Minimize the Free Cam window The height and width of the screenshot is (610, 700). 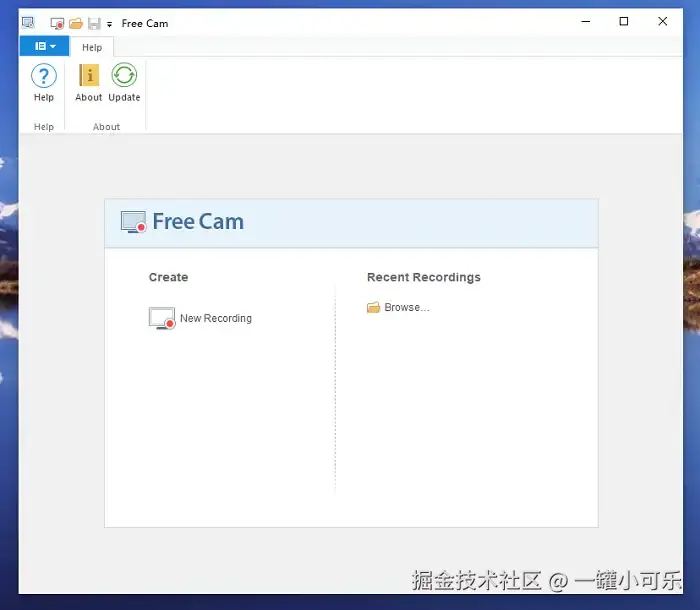(x=586, y=21)
